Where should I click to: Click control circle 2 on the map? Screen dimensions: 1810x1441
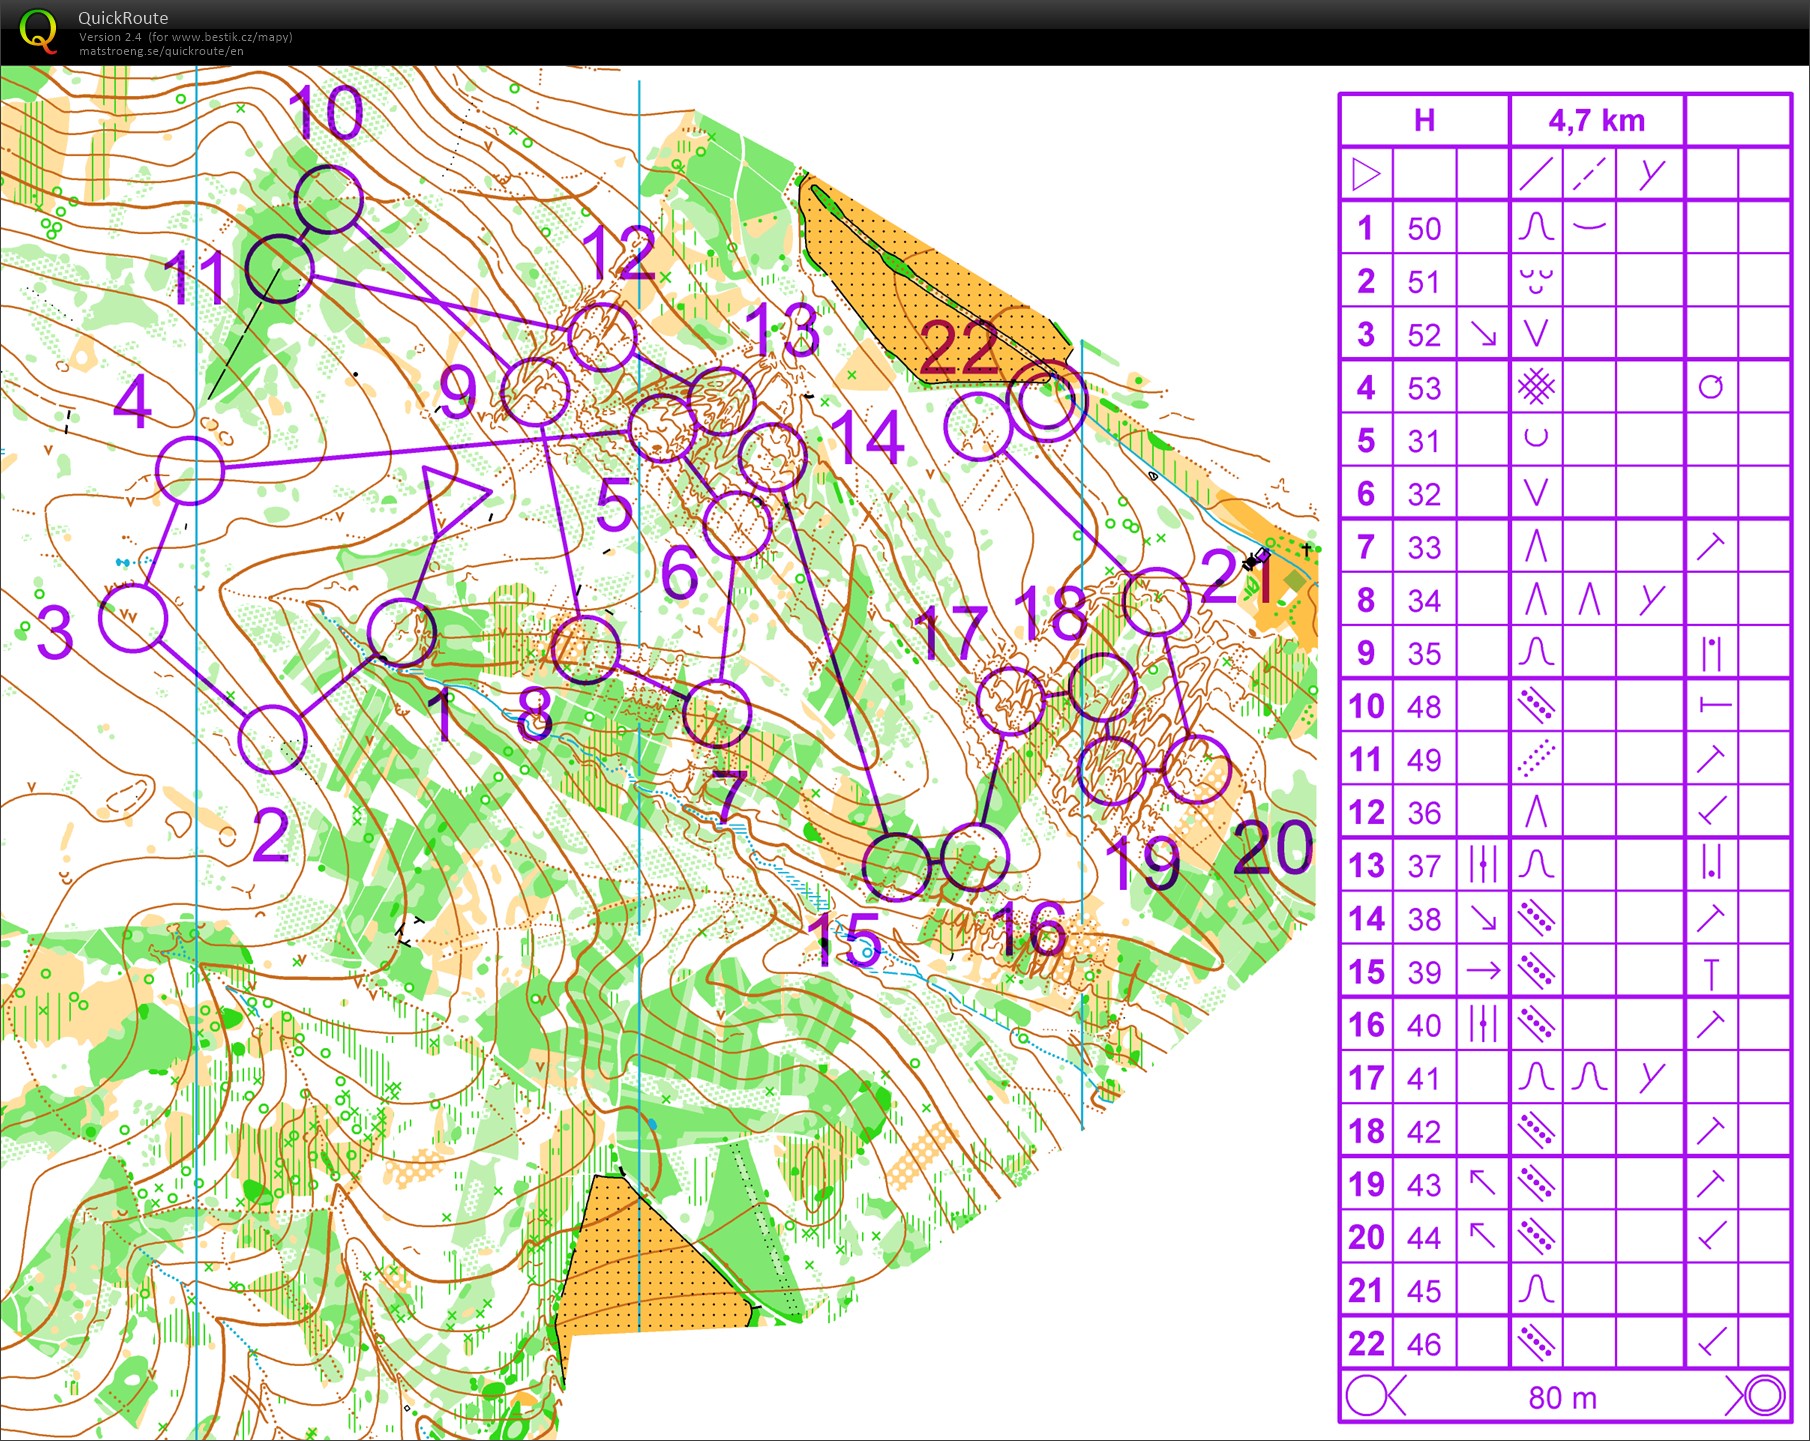tap(272, 740)
